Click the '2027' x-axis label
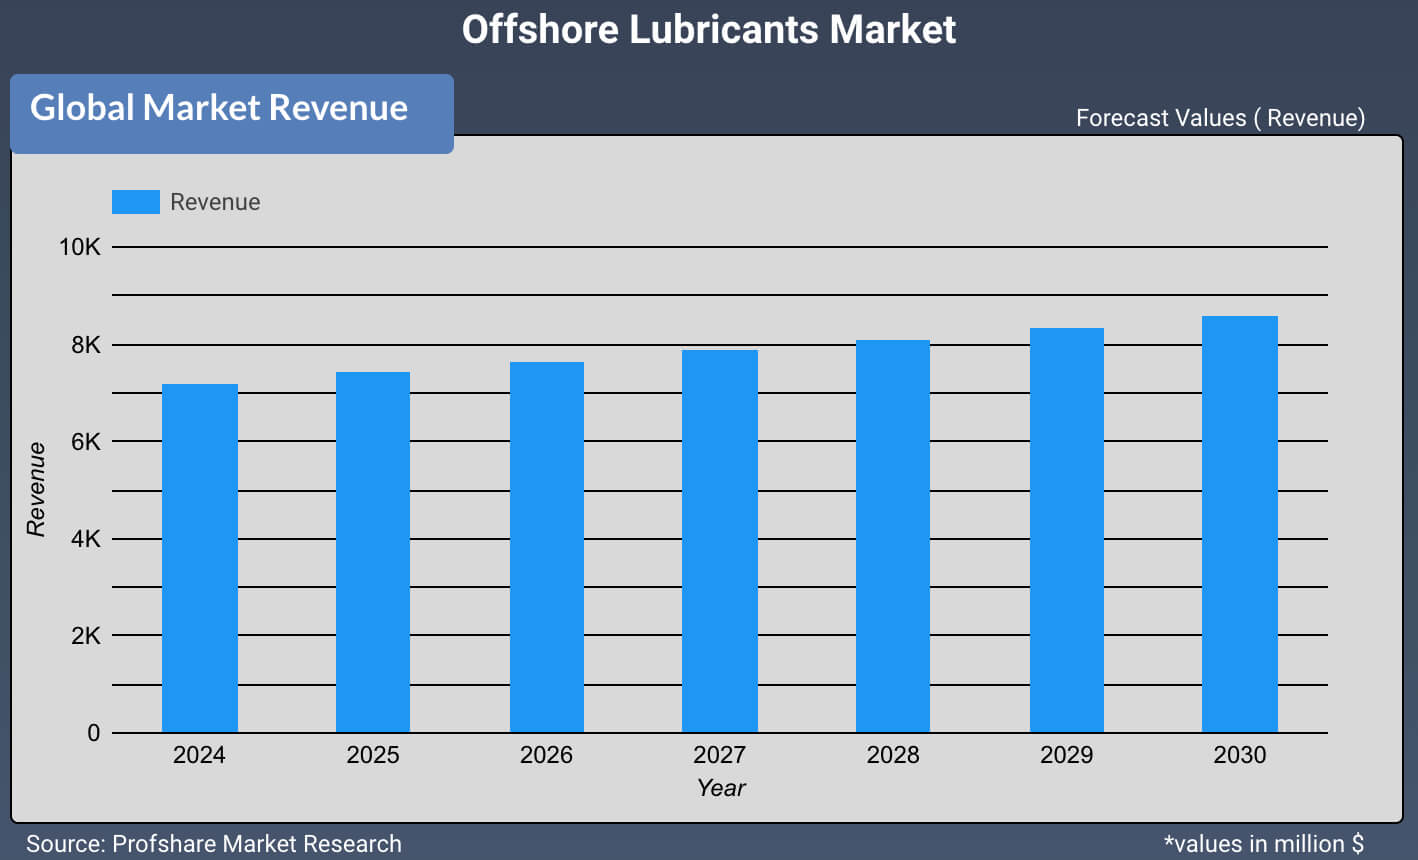1418x860 pixels. tap(720, 755)
